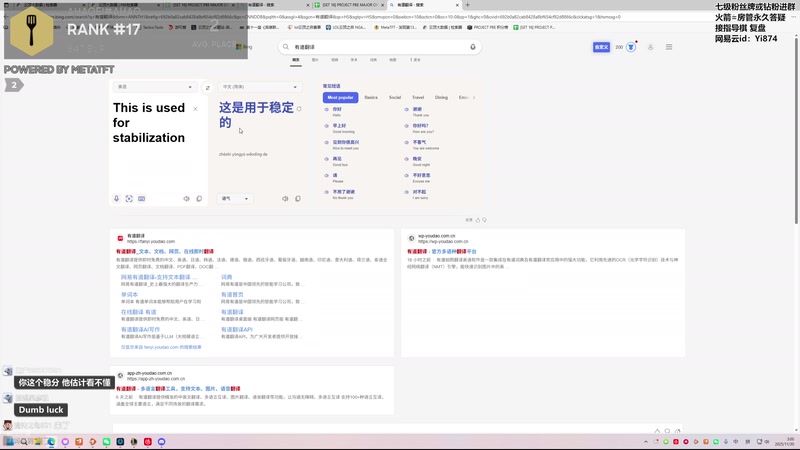This screenshot has height=450, width=800.
Task: Play the No thank you phrase audio
Action: point(327,192)
